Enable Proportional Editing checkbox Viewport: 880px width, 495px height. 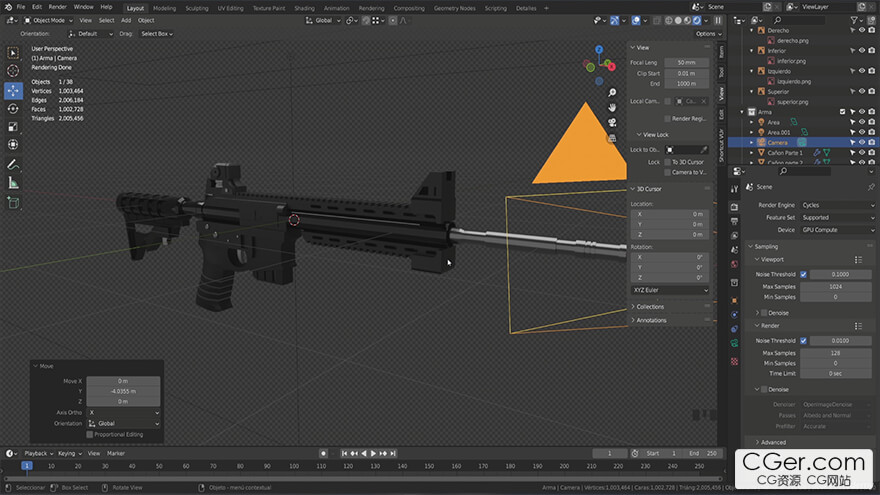point(90,434)
